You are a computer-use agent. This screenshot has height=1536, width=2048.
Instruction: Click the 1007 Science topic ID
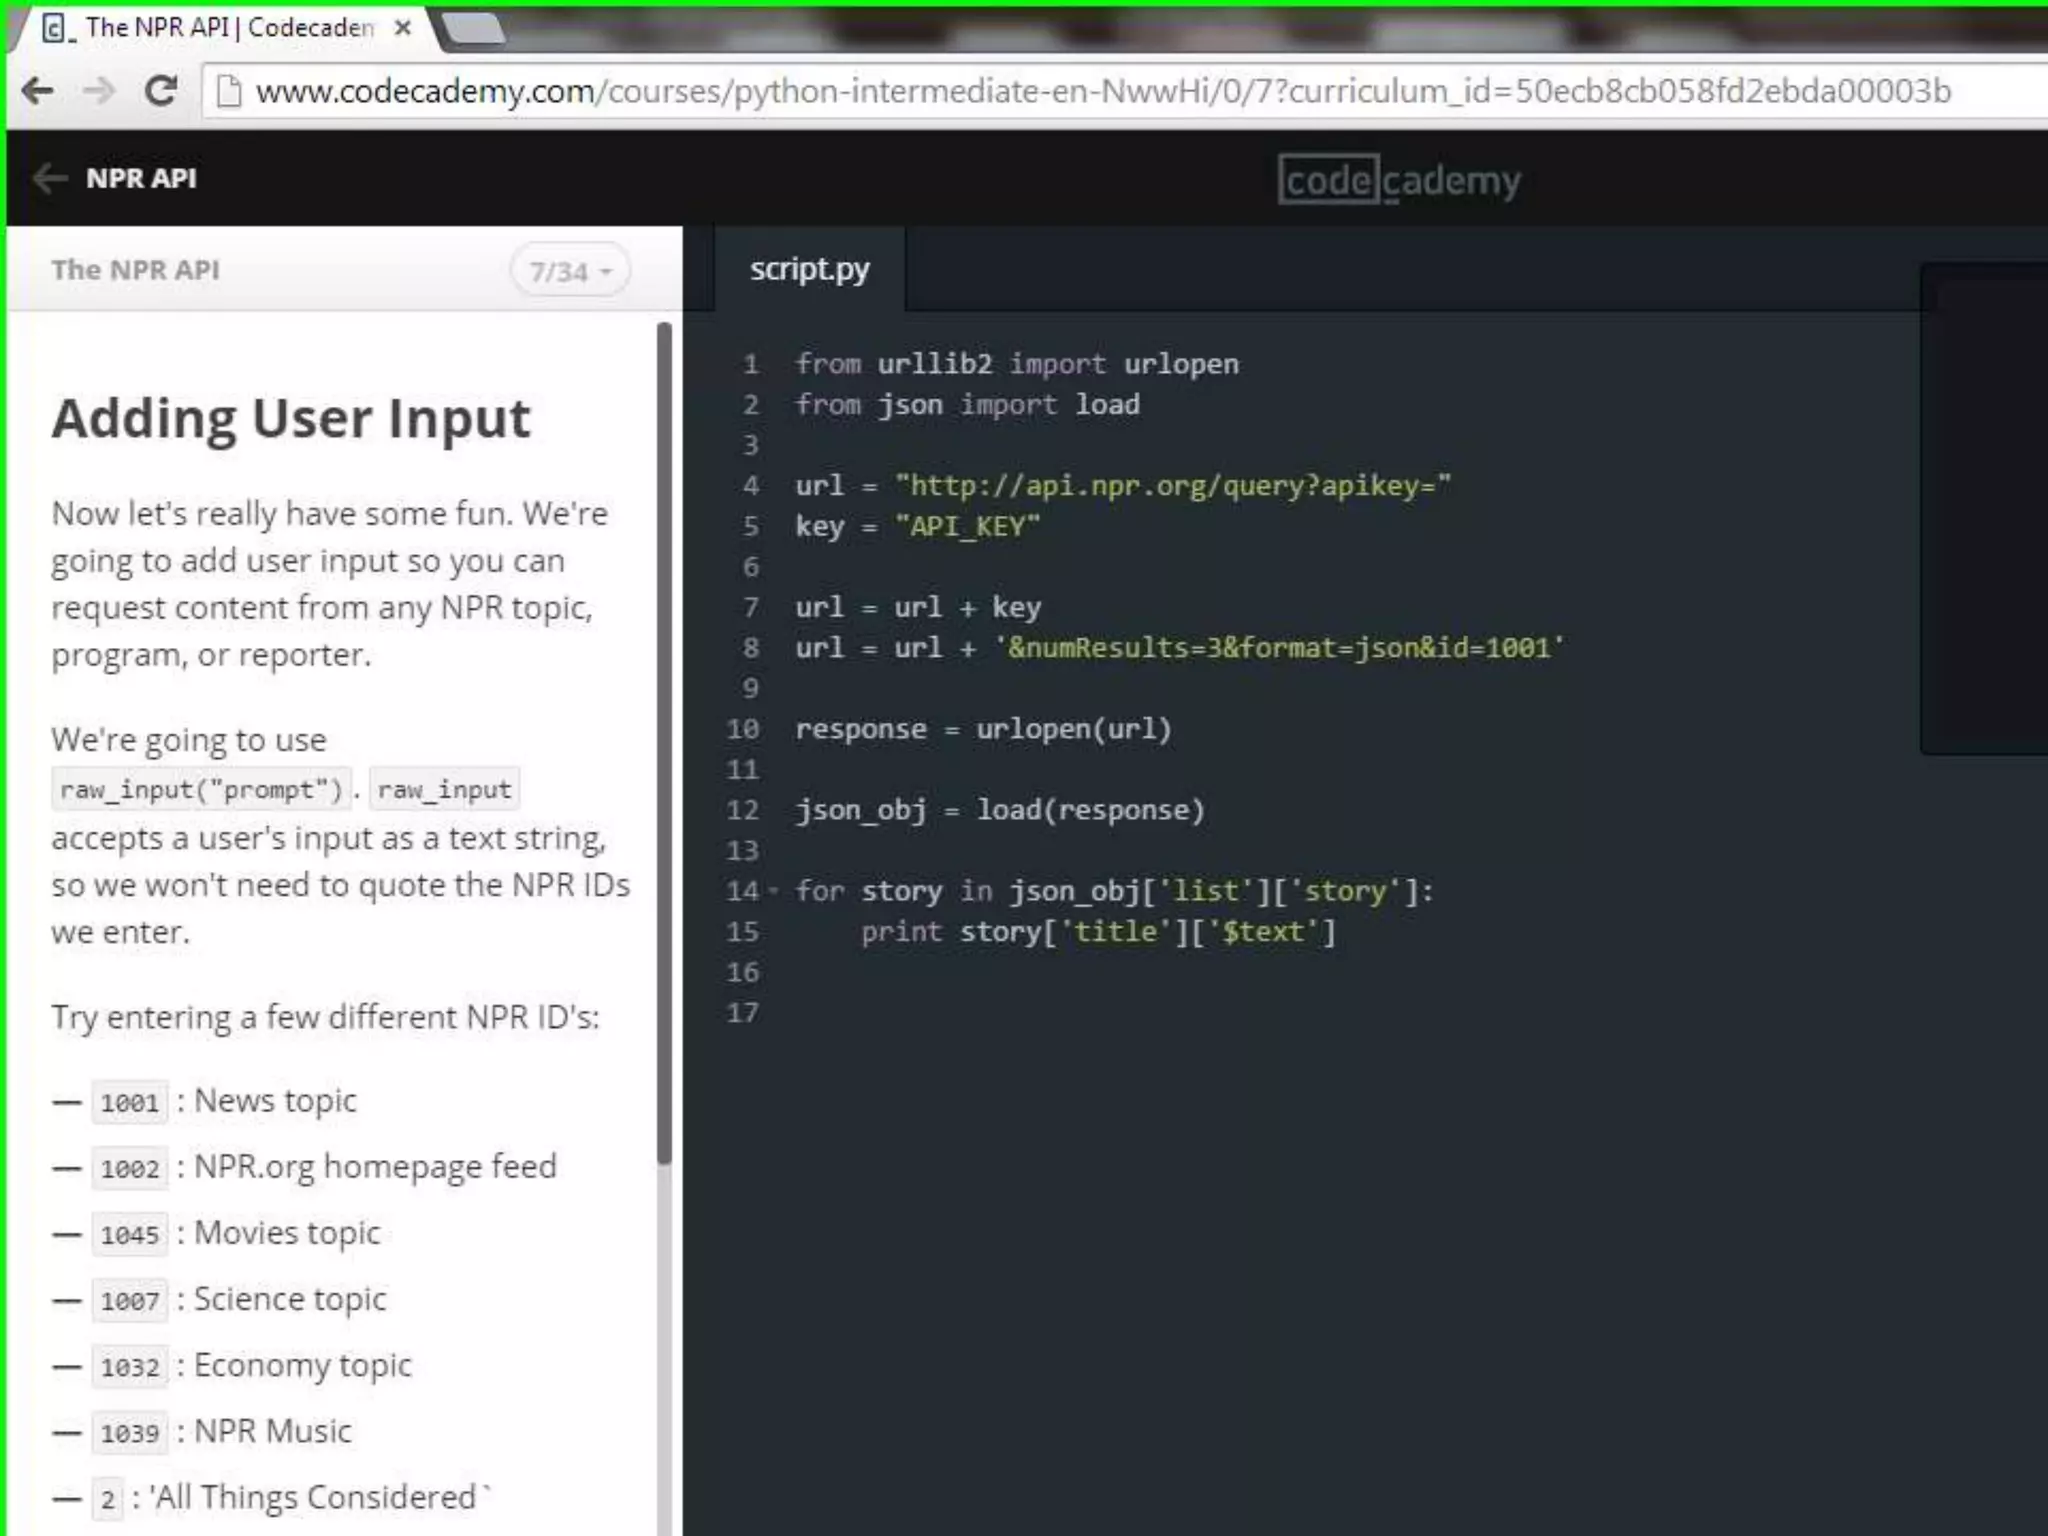coord(130,1300)
